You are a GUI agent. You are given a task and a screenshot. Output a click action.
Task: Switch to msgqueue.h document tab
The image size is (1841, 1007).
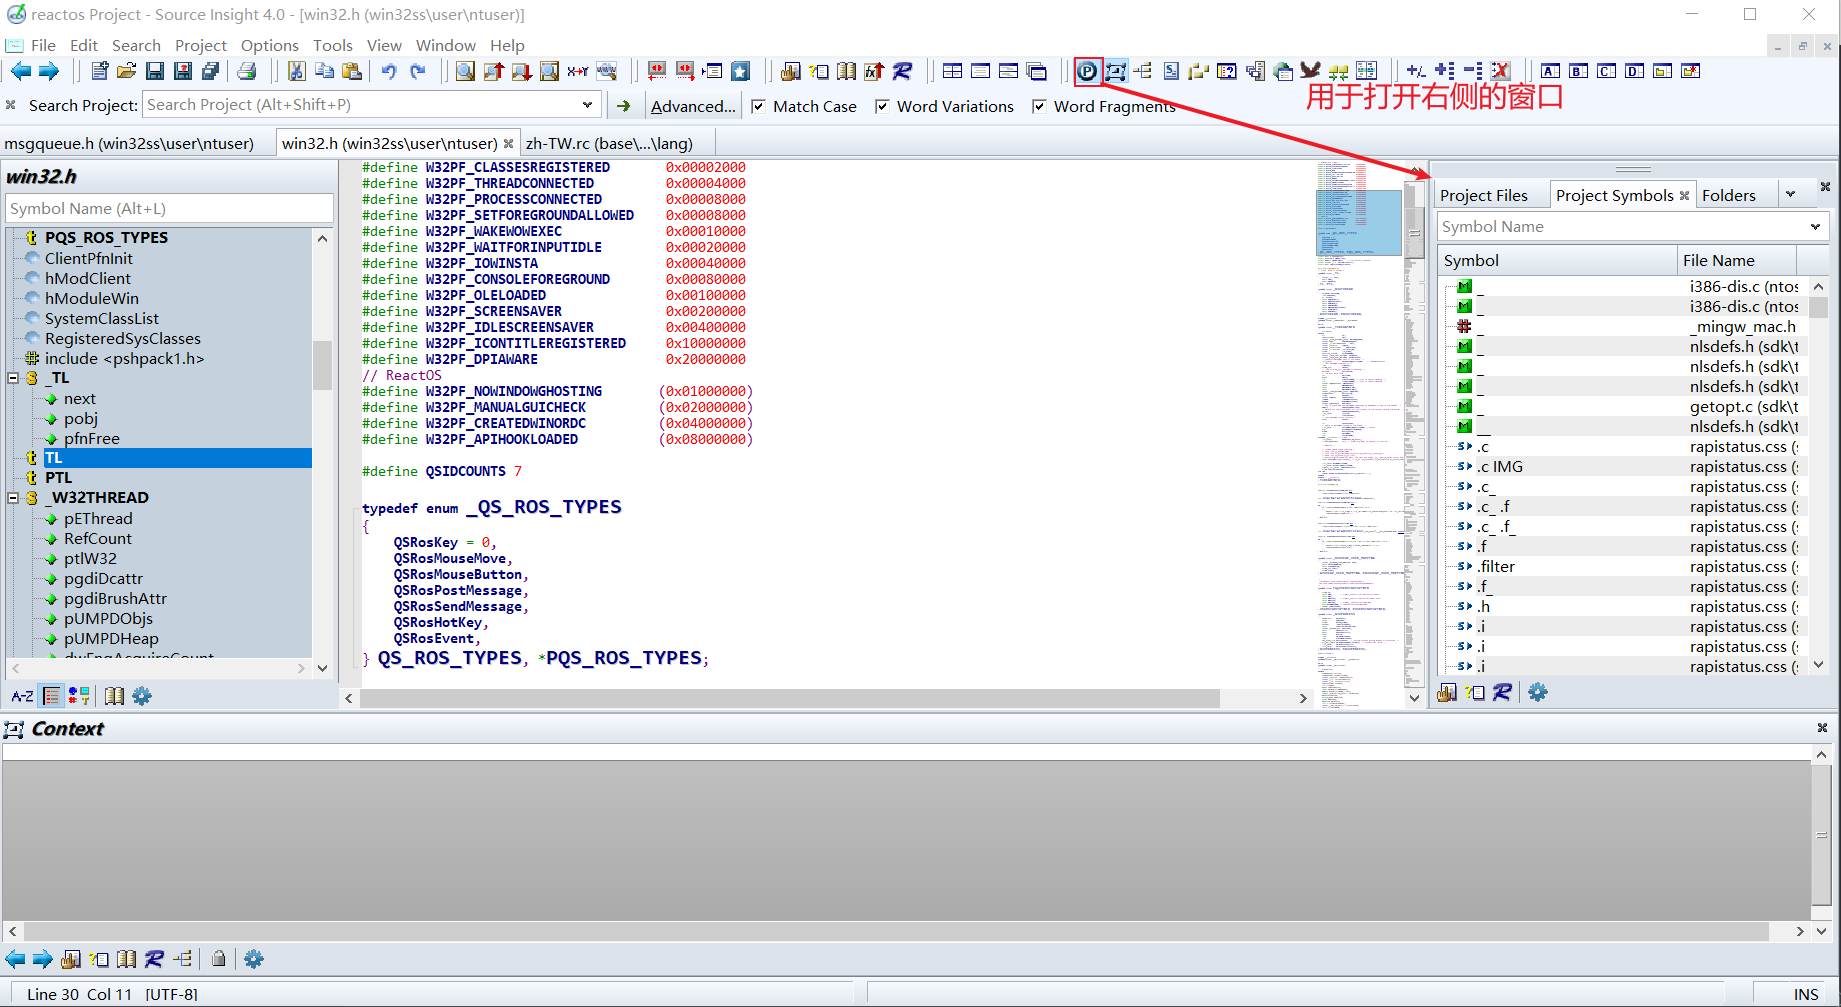tap(130, 143)
